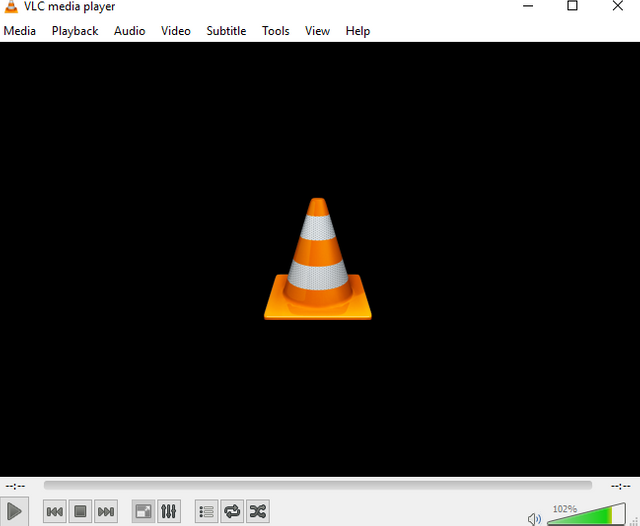Viewport: 640px width, 526px height.
Task: Close the VLC media player window
Action: [618, 6]
